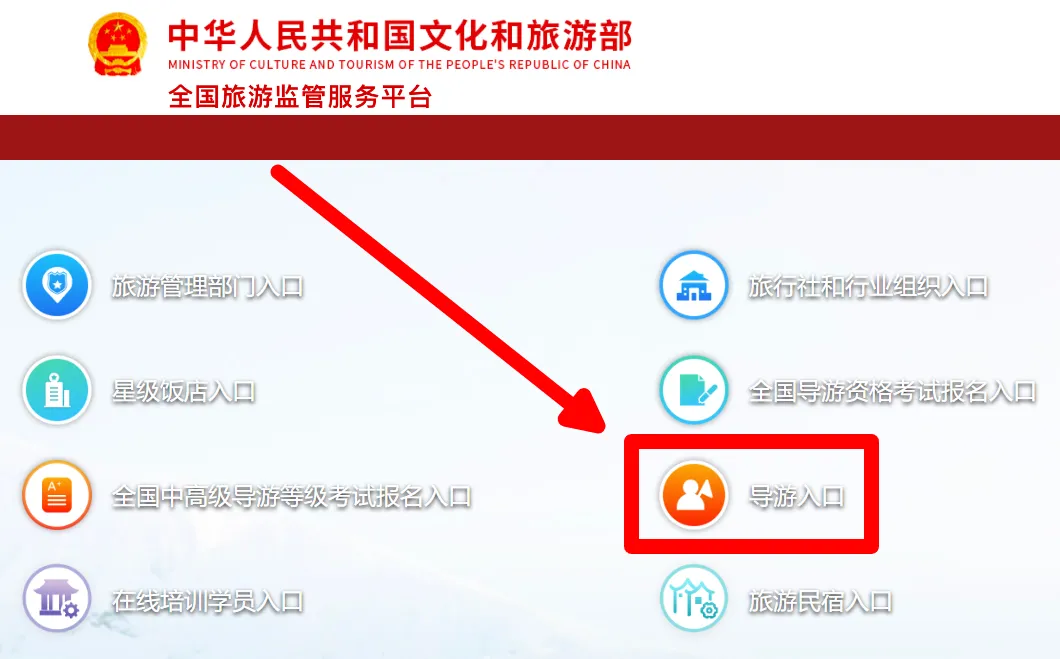This screenshot has width=1060, height=659.
Task: Click the dark red navigation bar
Action: 530,137
